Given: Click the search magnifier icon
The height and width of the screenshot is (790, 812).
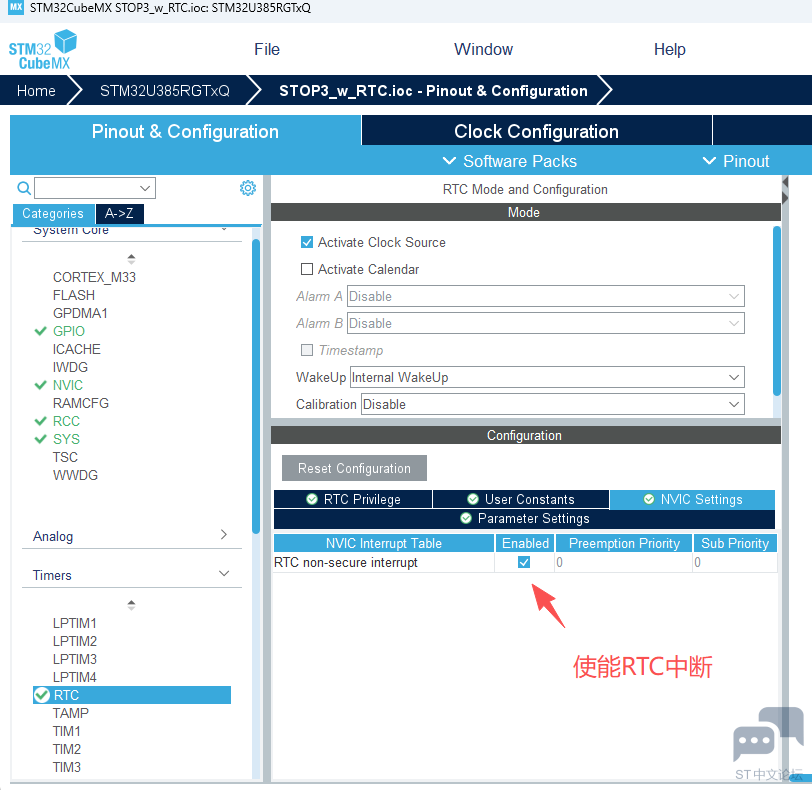Looking at the screenshot, I should pos(24,188).
